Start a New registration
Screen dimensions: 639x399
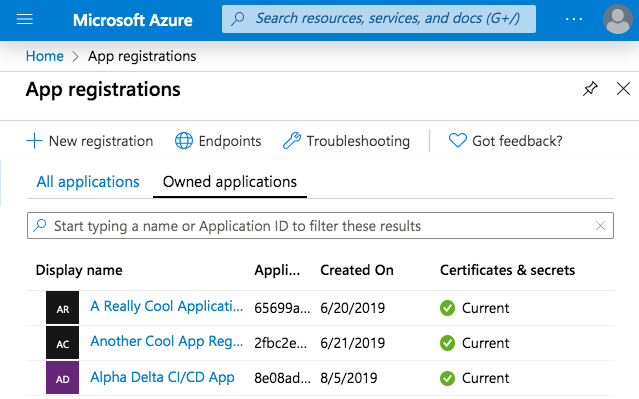90,141
